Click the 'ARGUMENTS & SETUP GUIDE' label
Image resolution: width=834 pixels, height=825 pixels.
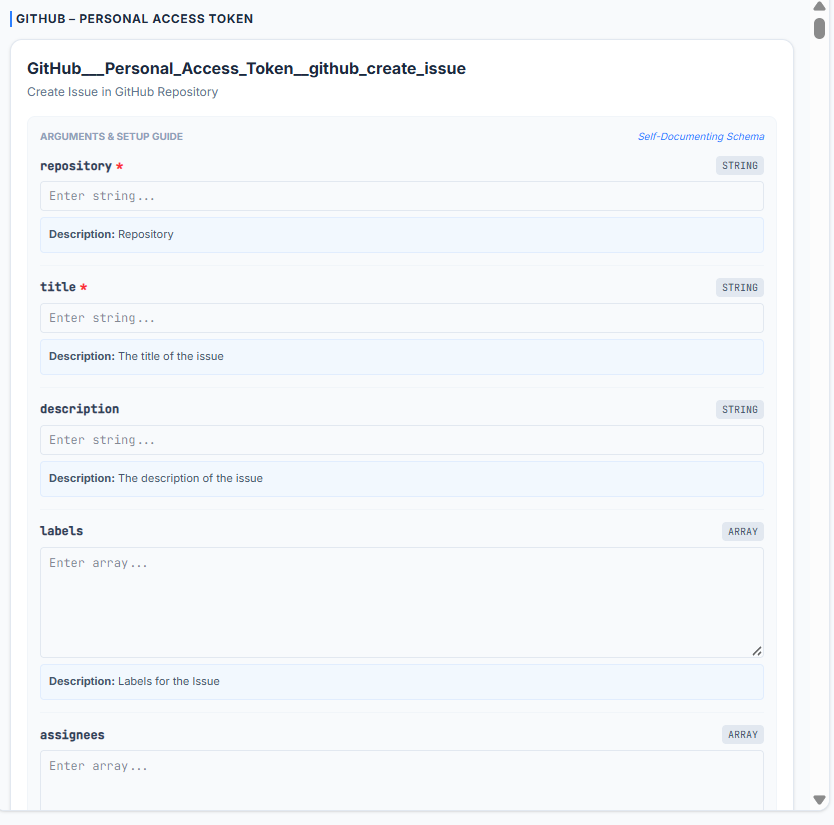pyautogui.click(x=111, y=137)
